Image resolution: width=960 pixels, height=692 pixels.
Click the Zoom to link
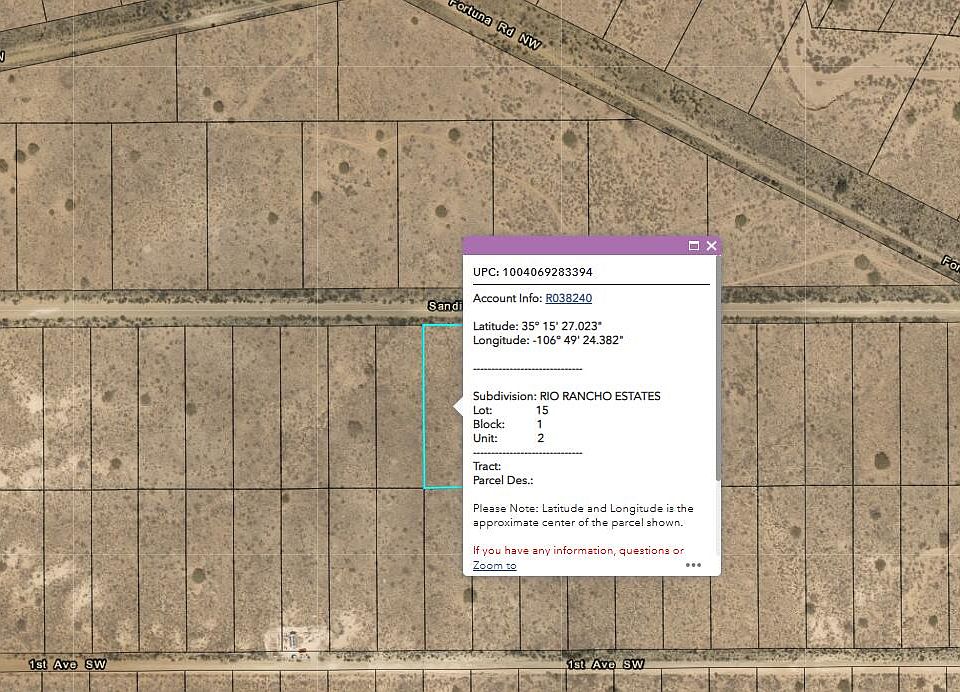pyautogui.click(x=492, y=565)
